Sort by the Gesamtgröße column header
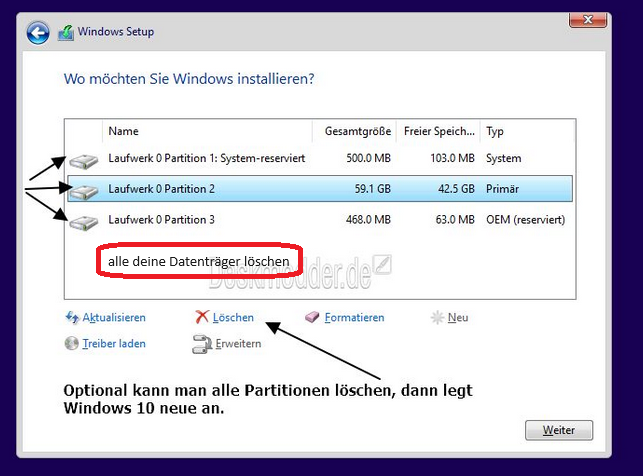 pyautogui.click(x=354, y=131)
